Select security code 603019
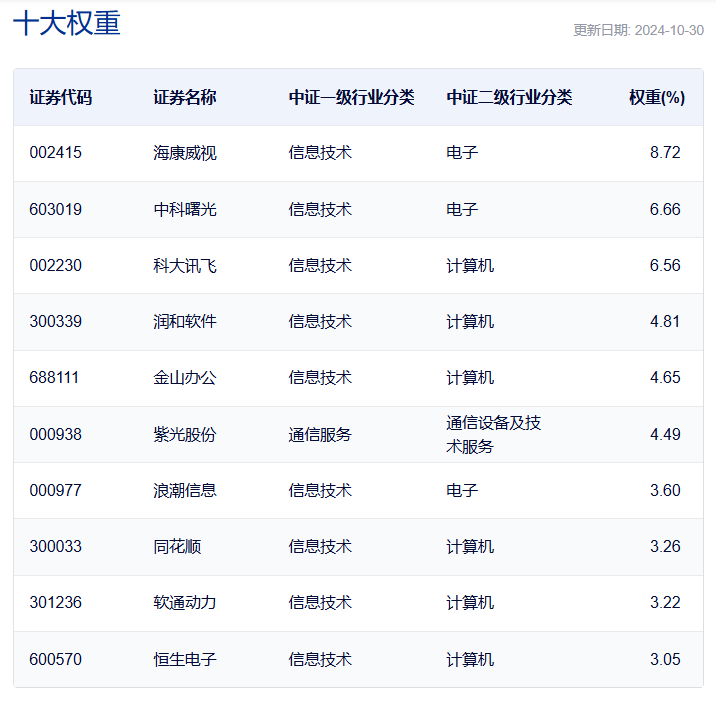 56,210
